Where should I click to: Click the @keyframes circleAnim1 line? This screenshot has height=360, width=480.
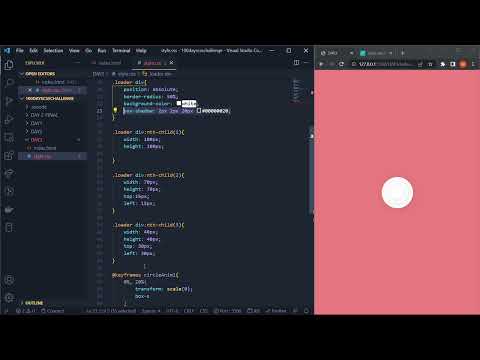point(145,275)
